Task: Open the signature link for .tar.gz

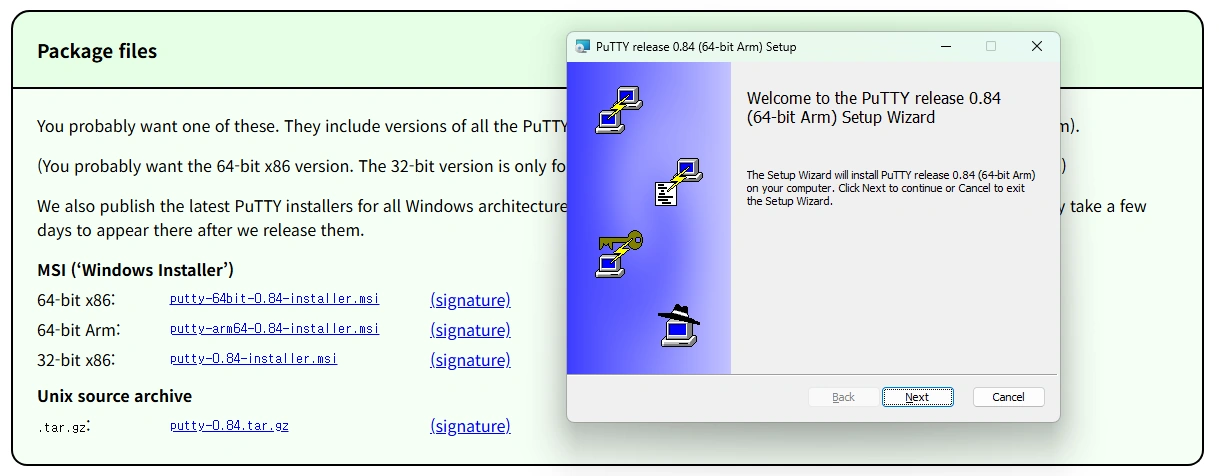Action: click(x=470, y=426)
